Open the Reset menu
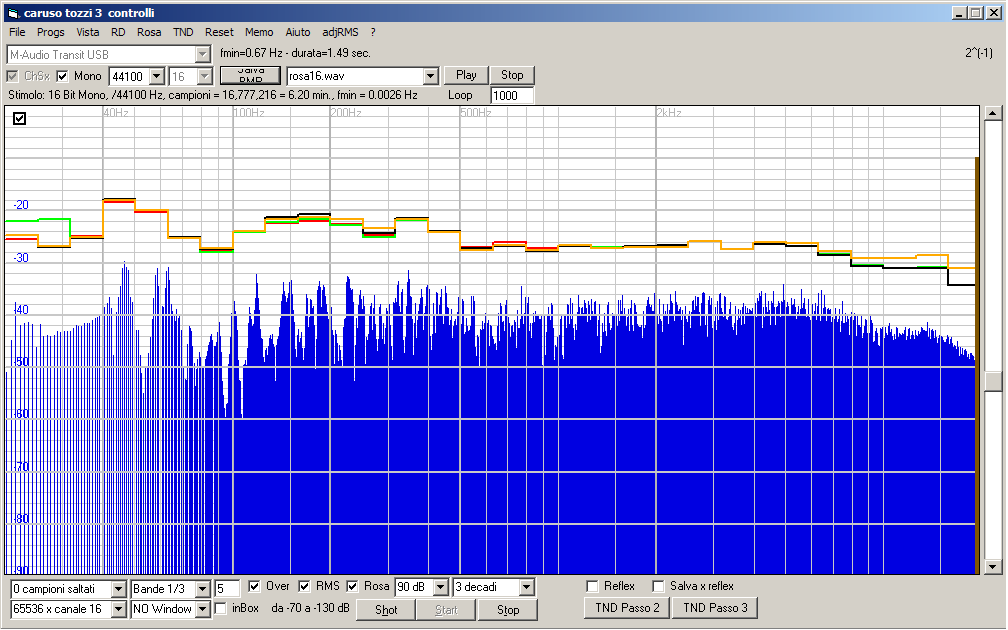1008x630 pixels. 219,32
